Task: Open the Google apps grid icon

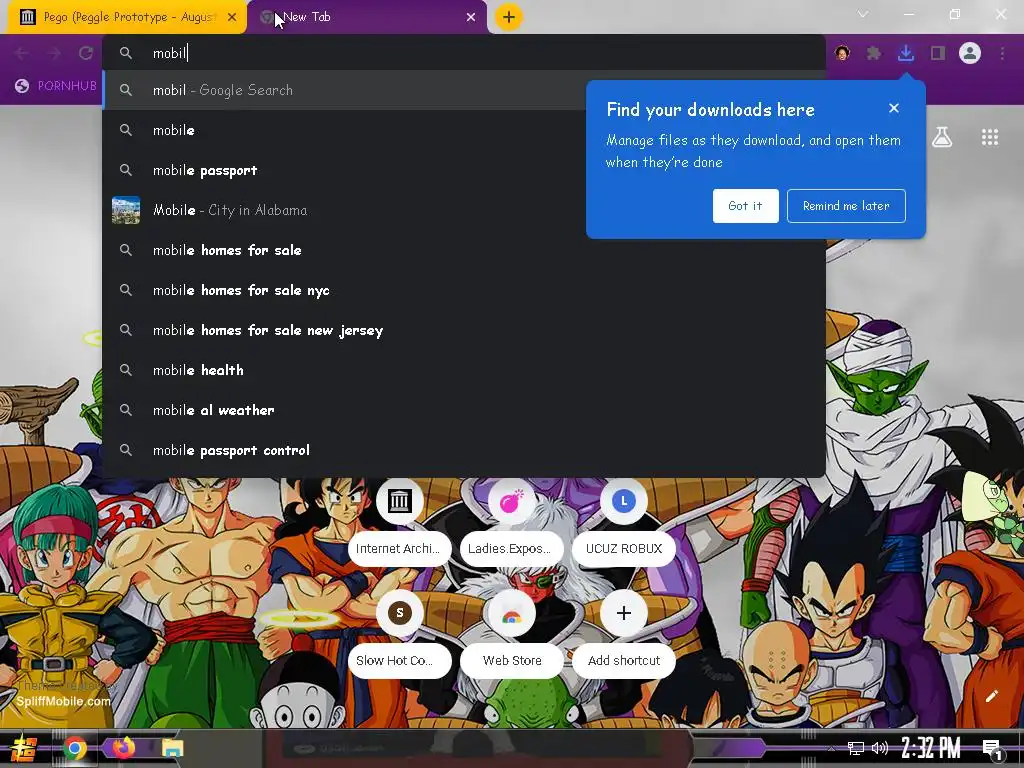Action: [989, 137]
